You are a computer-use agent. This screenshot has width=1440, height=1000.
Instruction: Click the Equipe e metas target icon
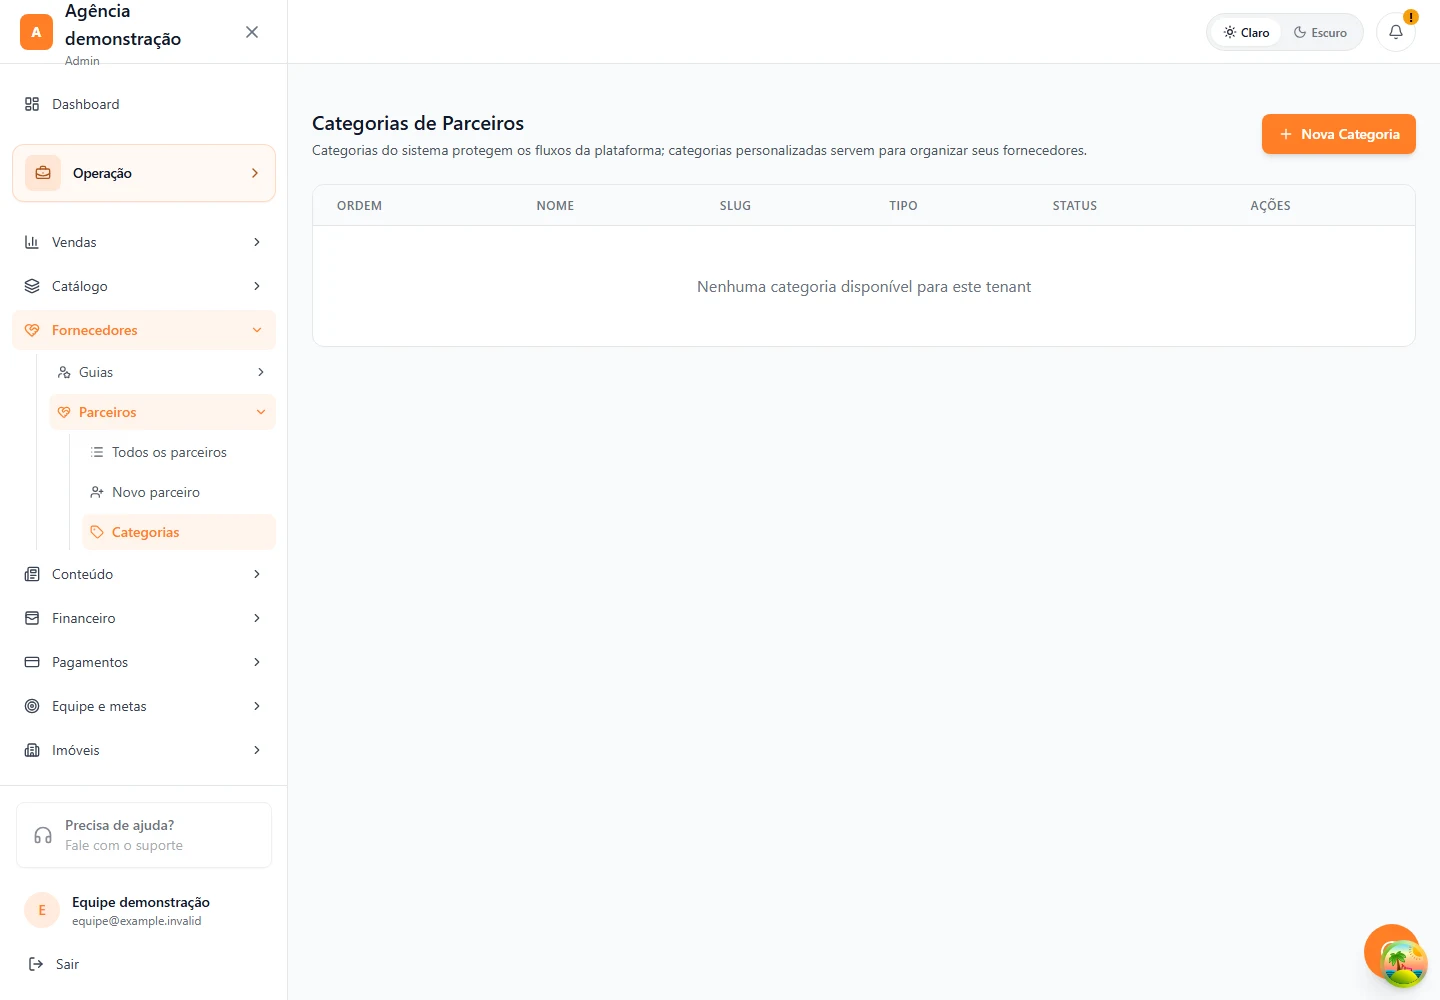(32, 706)
